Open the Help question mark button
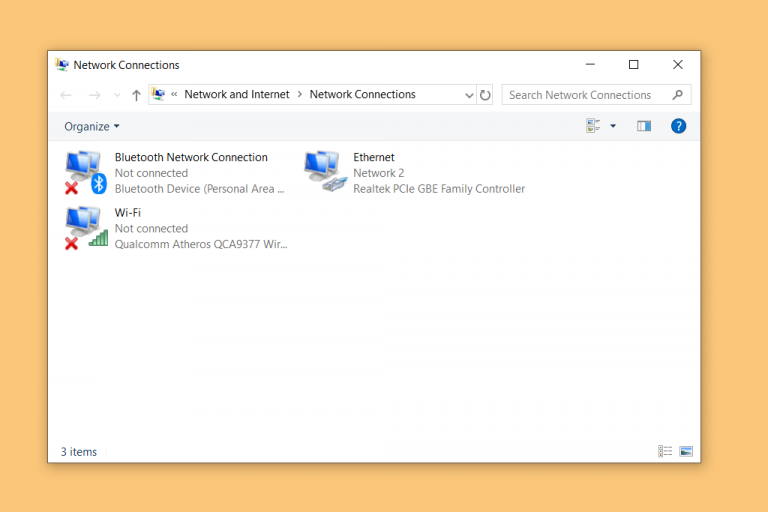The image size is (768, 512). [x=678, y=126]
